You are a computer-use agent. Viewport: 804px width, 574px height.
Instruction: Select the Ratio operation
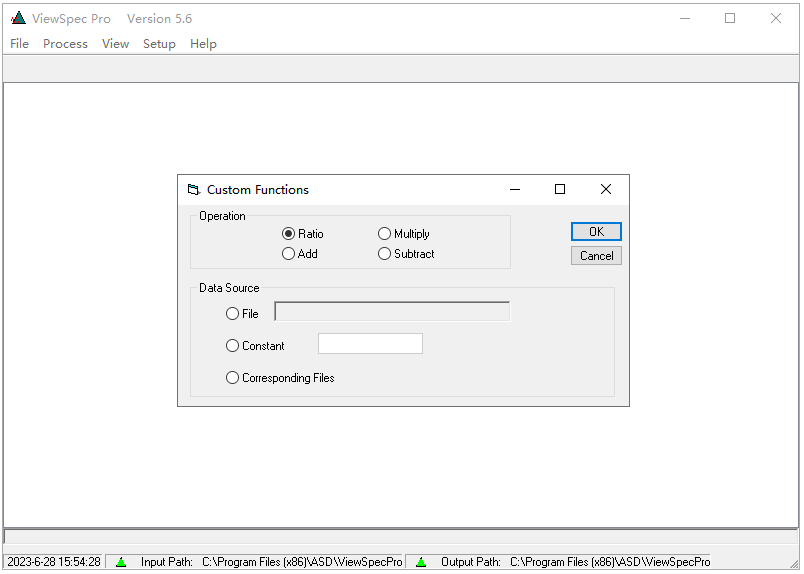pyautogui.click(x=303, y=234)
